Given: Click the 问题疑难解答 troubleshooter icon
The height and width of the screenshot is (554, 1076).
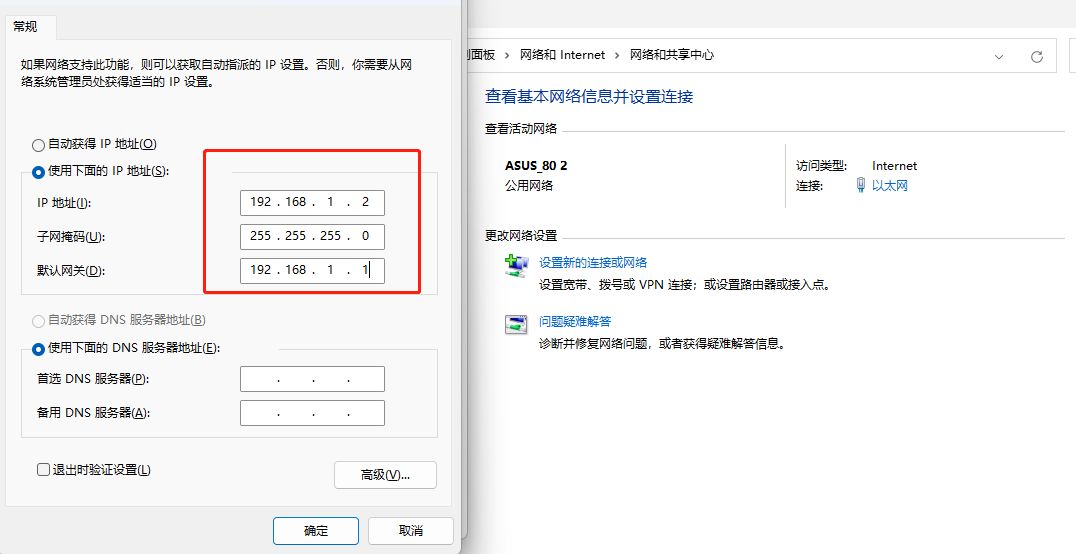Looking at the screenshot, I should coord(516,325).
